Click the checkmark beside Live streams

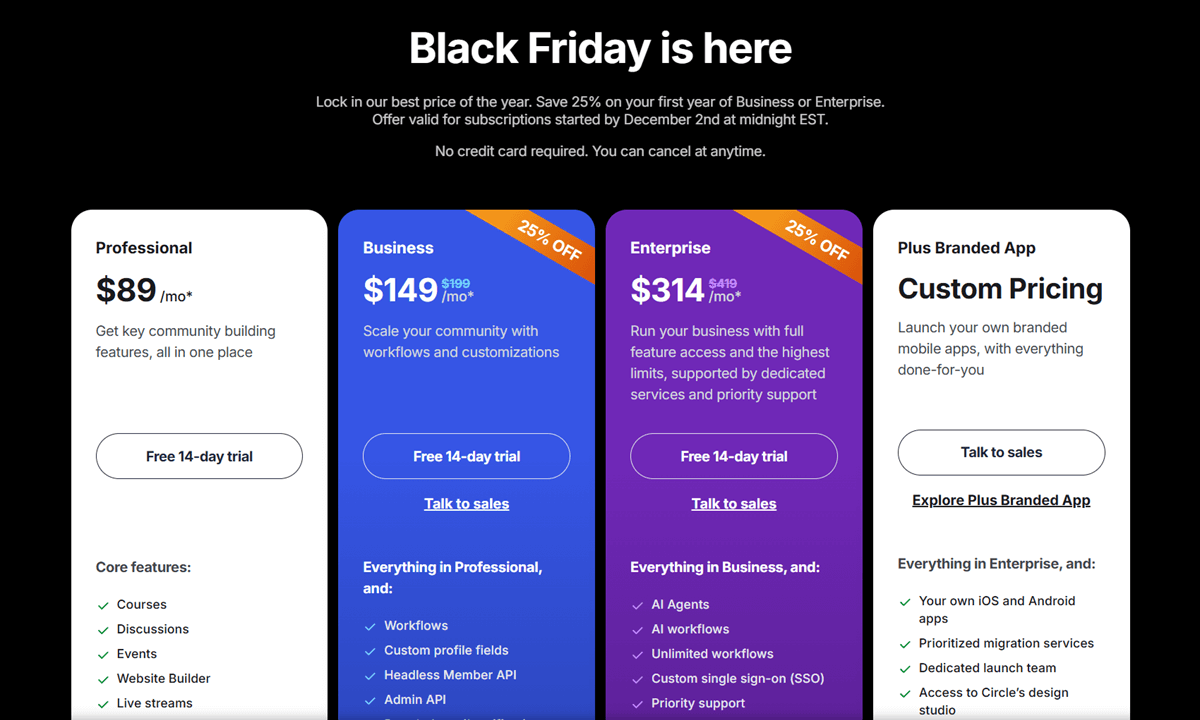(x=103, y=703)
